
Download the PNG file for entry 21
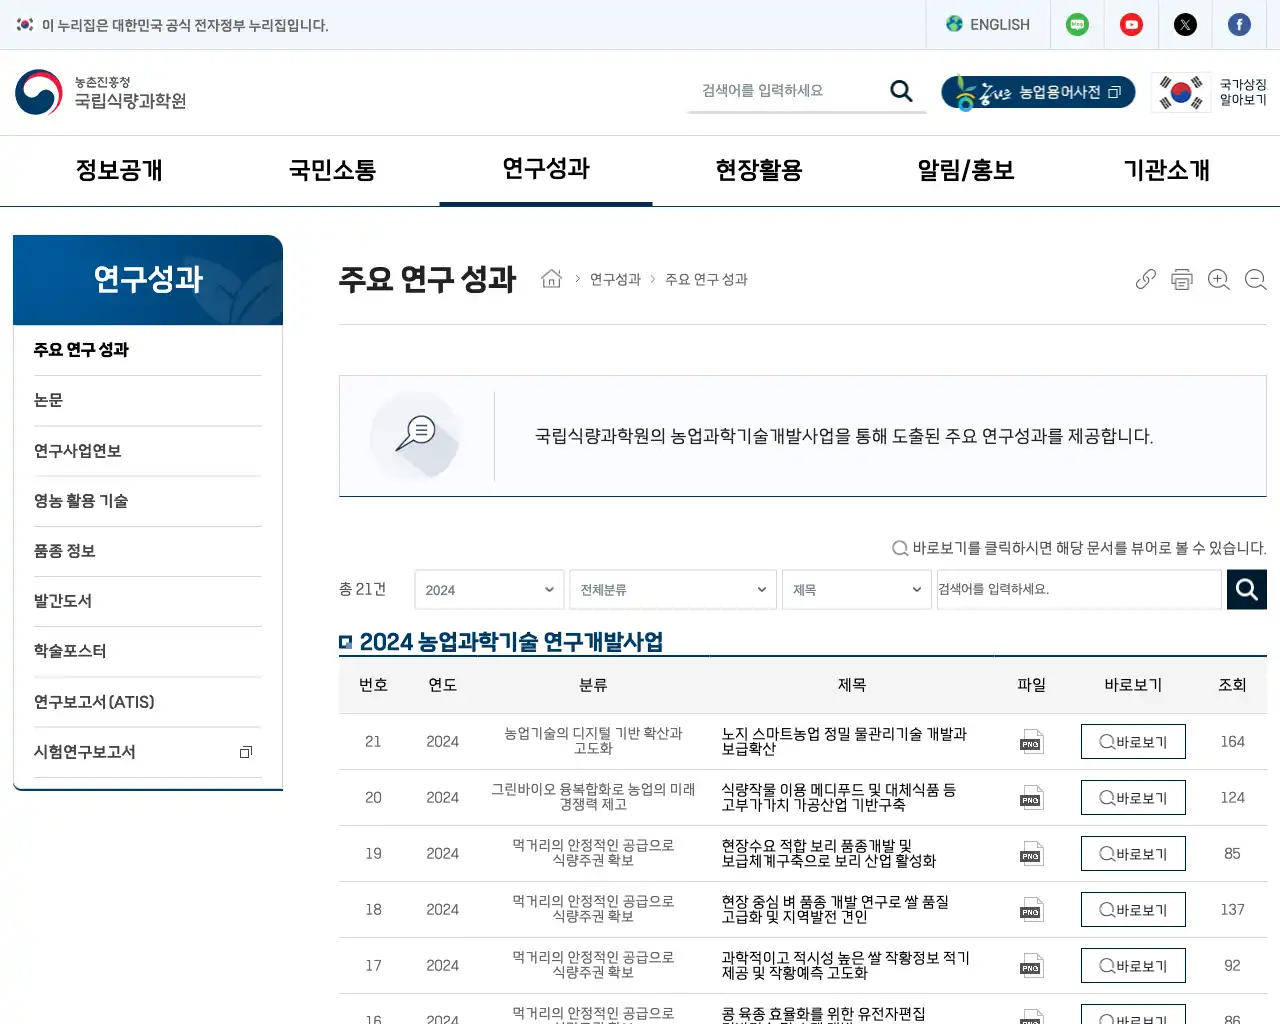[x=1031, y=741]
